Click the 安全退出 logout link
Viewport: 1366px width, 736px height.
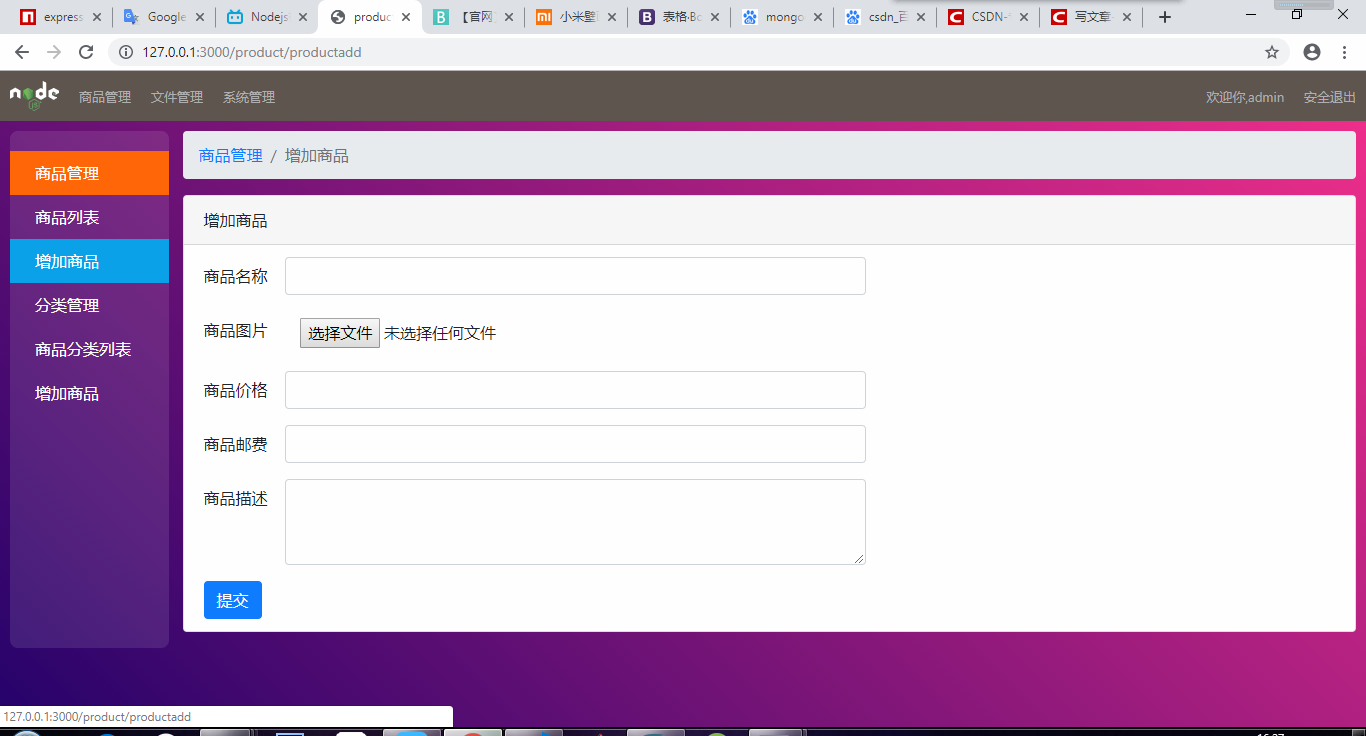[x=1328, y=97]
